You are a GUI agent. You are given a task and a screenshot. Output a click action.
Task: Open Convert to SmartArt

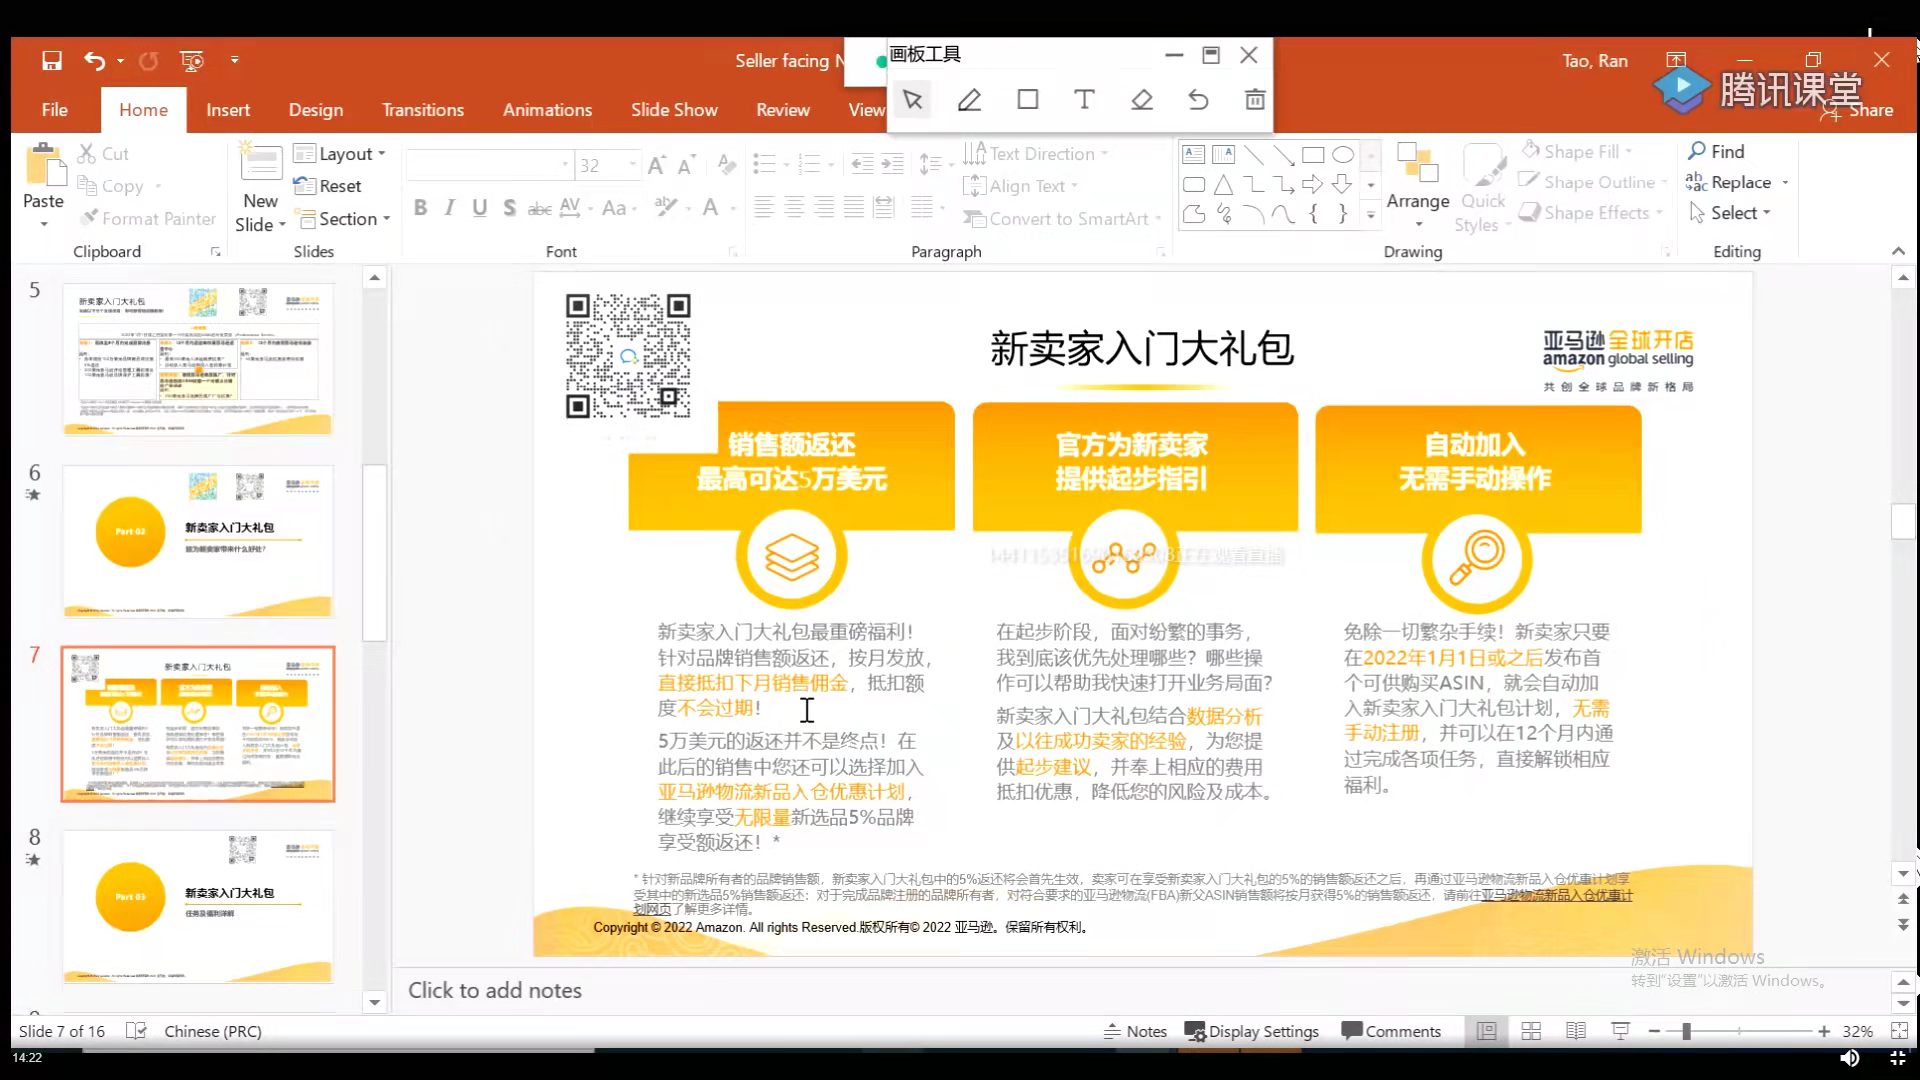1060,218
